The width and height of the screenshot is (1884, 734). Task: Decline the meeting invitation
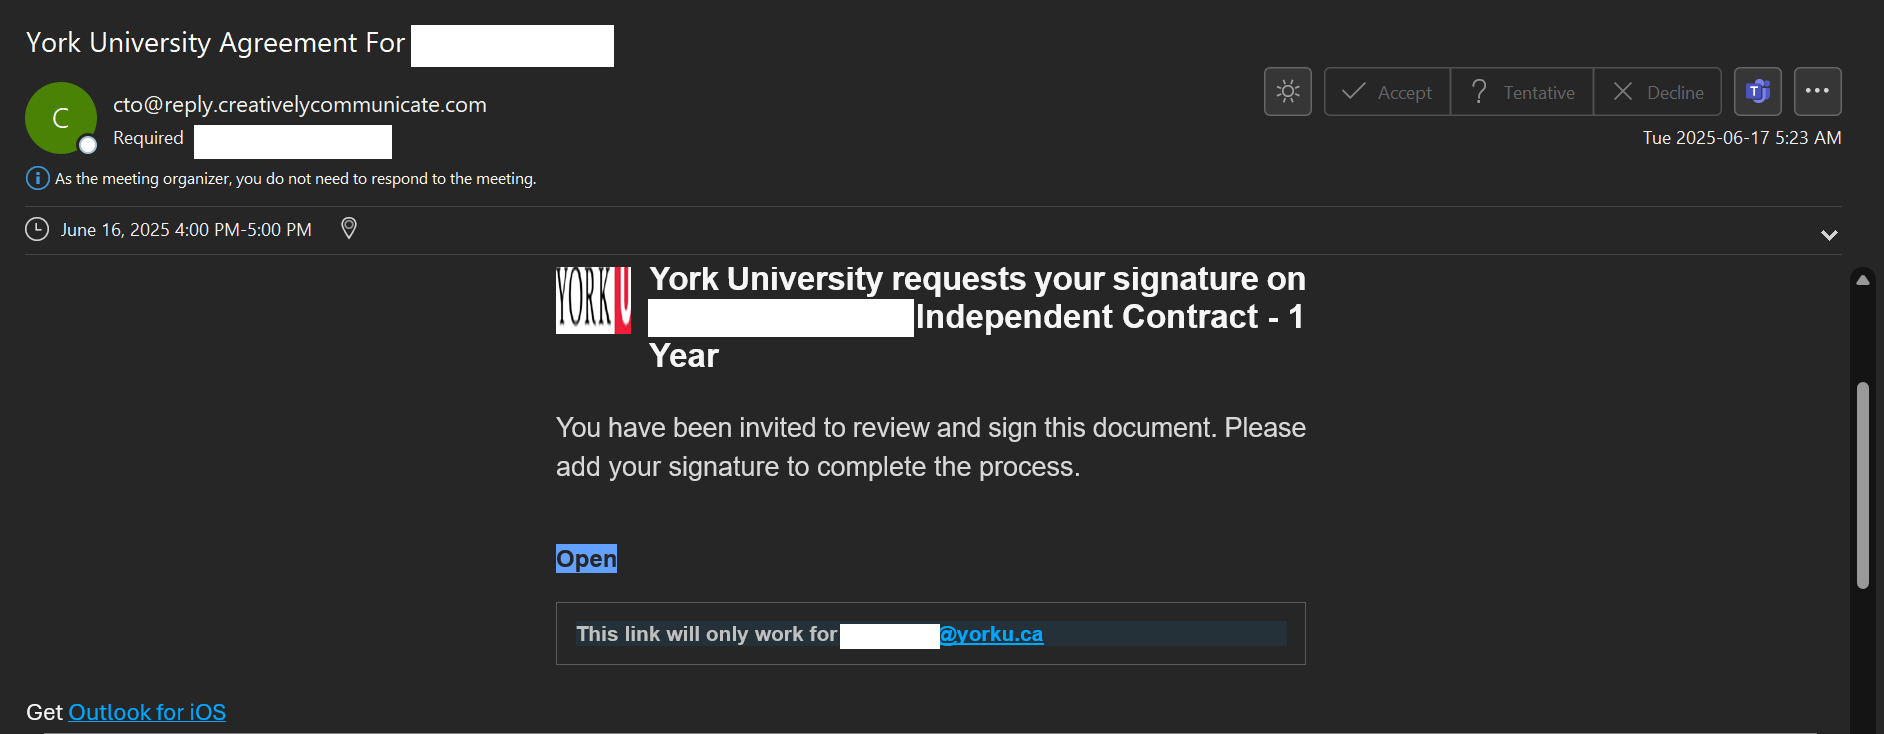[1657, 92]
